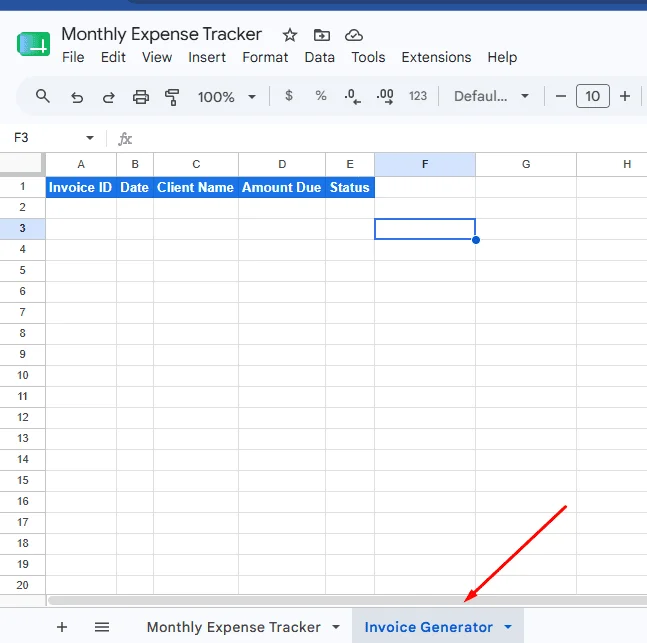This screenshot has height=643, width=647.
Task: Select the Status header cell
Action: 350,187
